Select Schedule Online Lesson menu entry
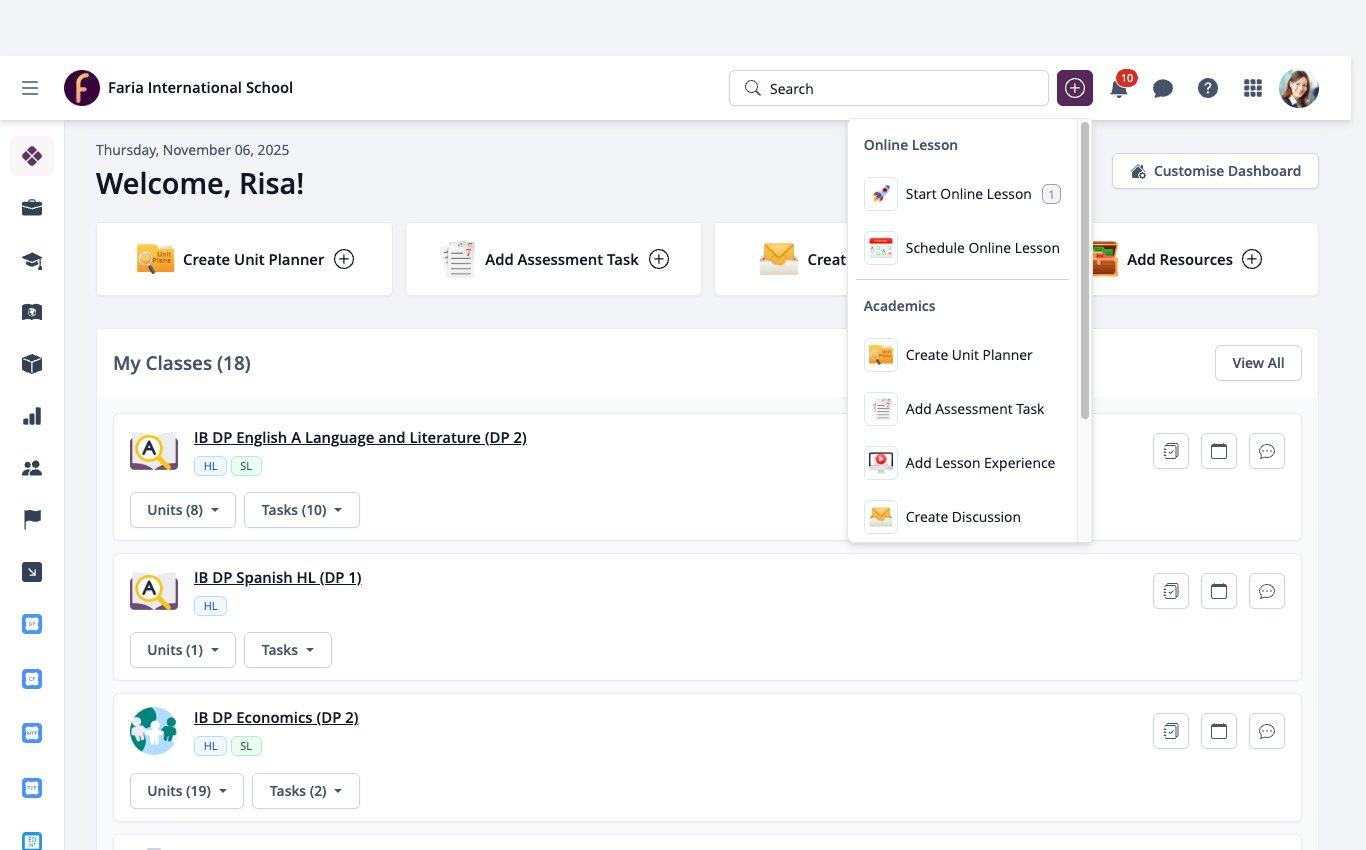1366x850 pixels. [963, 248]
